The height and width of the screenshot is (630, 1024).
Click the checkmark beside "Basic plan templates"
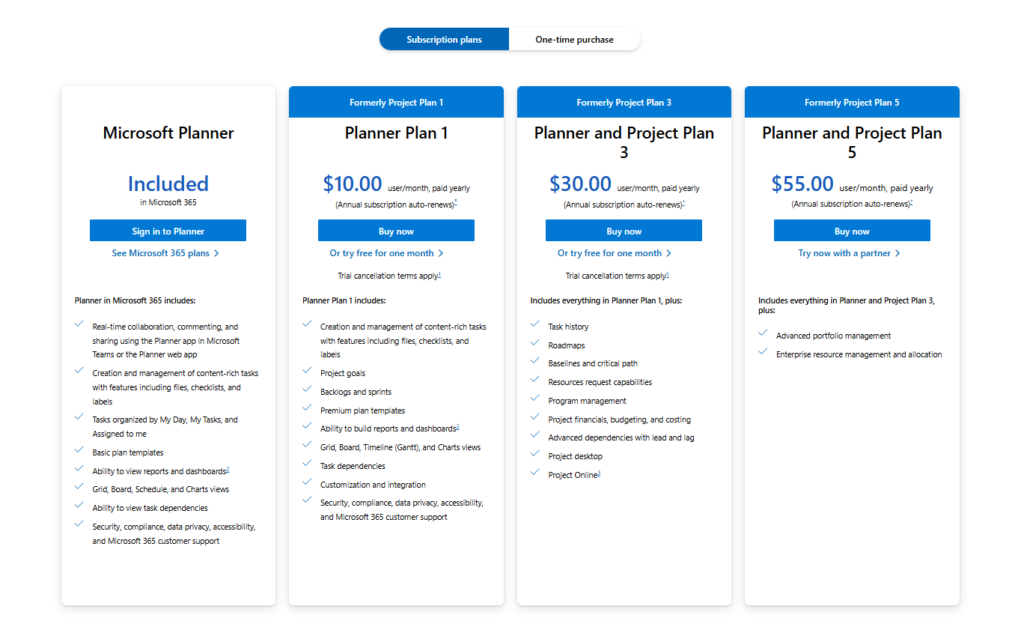point(79,452)
